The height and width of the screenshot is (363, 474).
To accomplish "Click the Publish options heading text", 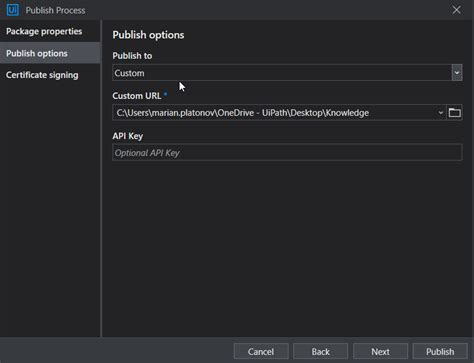I will [148, 35].
